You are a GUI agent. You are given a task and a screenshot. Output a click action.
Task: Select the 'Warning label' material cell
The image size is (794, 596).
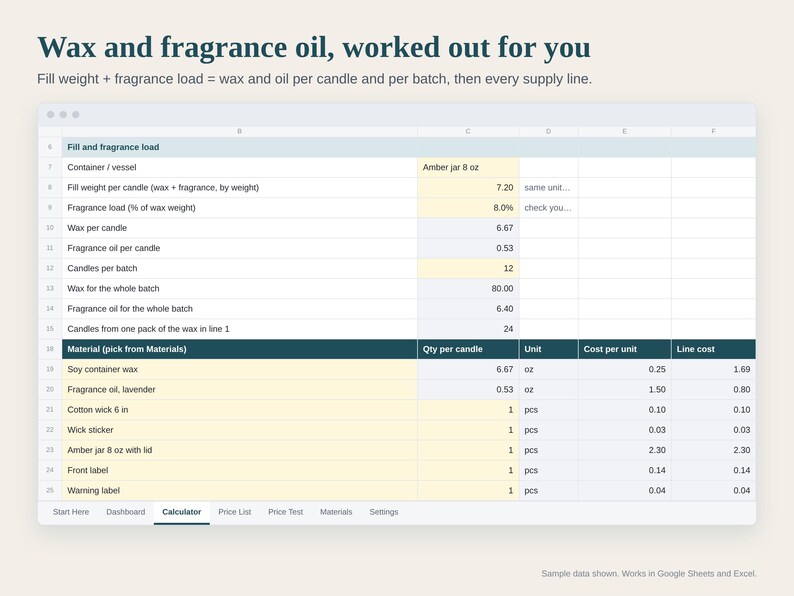[x=240, y=491]
